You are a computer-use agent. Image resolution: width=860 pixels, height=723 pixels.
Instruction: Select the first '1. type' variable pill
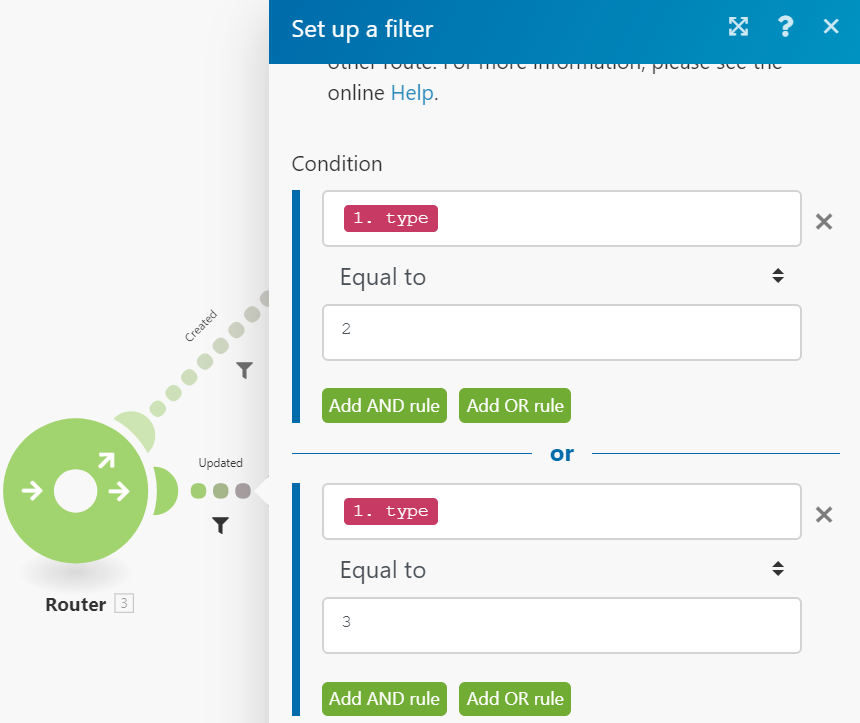pyautogui.click(x=391, y=218)
